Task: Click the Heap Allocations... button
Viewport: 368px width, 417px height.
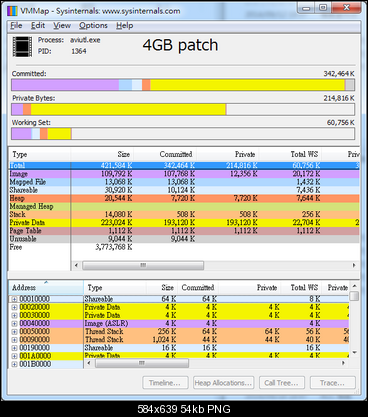Action: [x=223, y=383]
